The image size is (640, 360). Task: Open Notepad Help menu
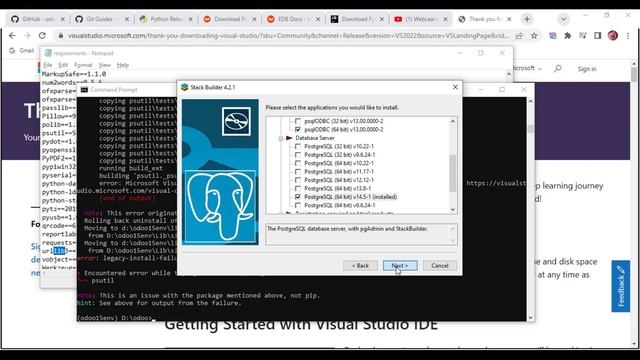(122, 65)
